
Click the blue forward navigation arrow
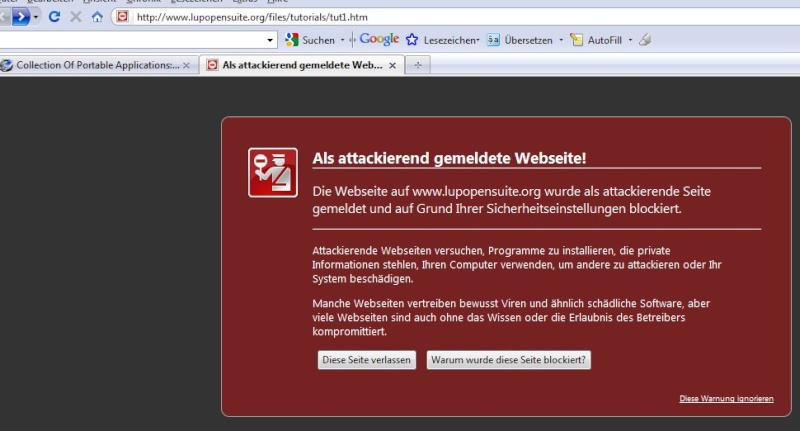coord(20,17)
